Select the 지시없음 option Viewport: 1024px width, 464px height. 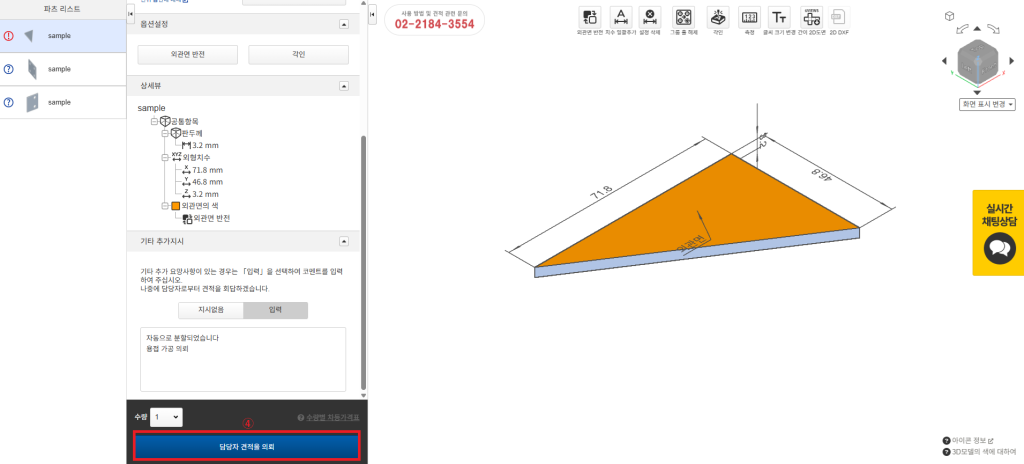click(x=210, y=310)
